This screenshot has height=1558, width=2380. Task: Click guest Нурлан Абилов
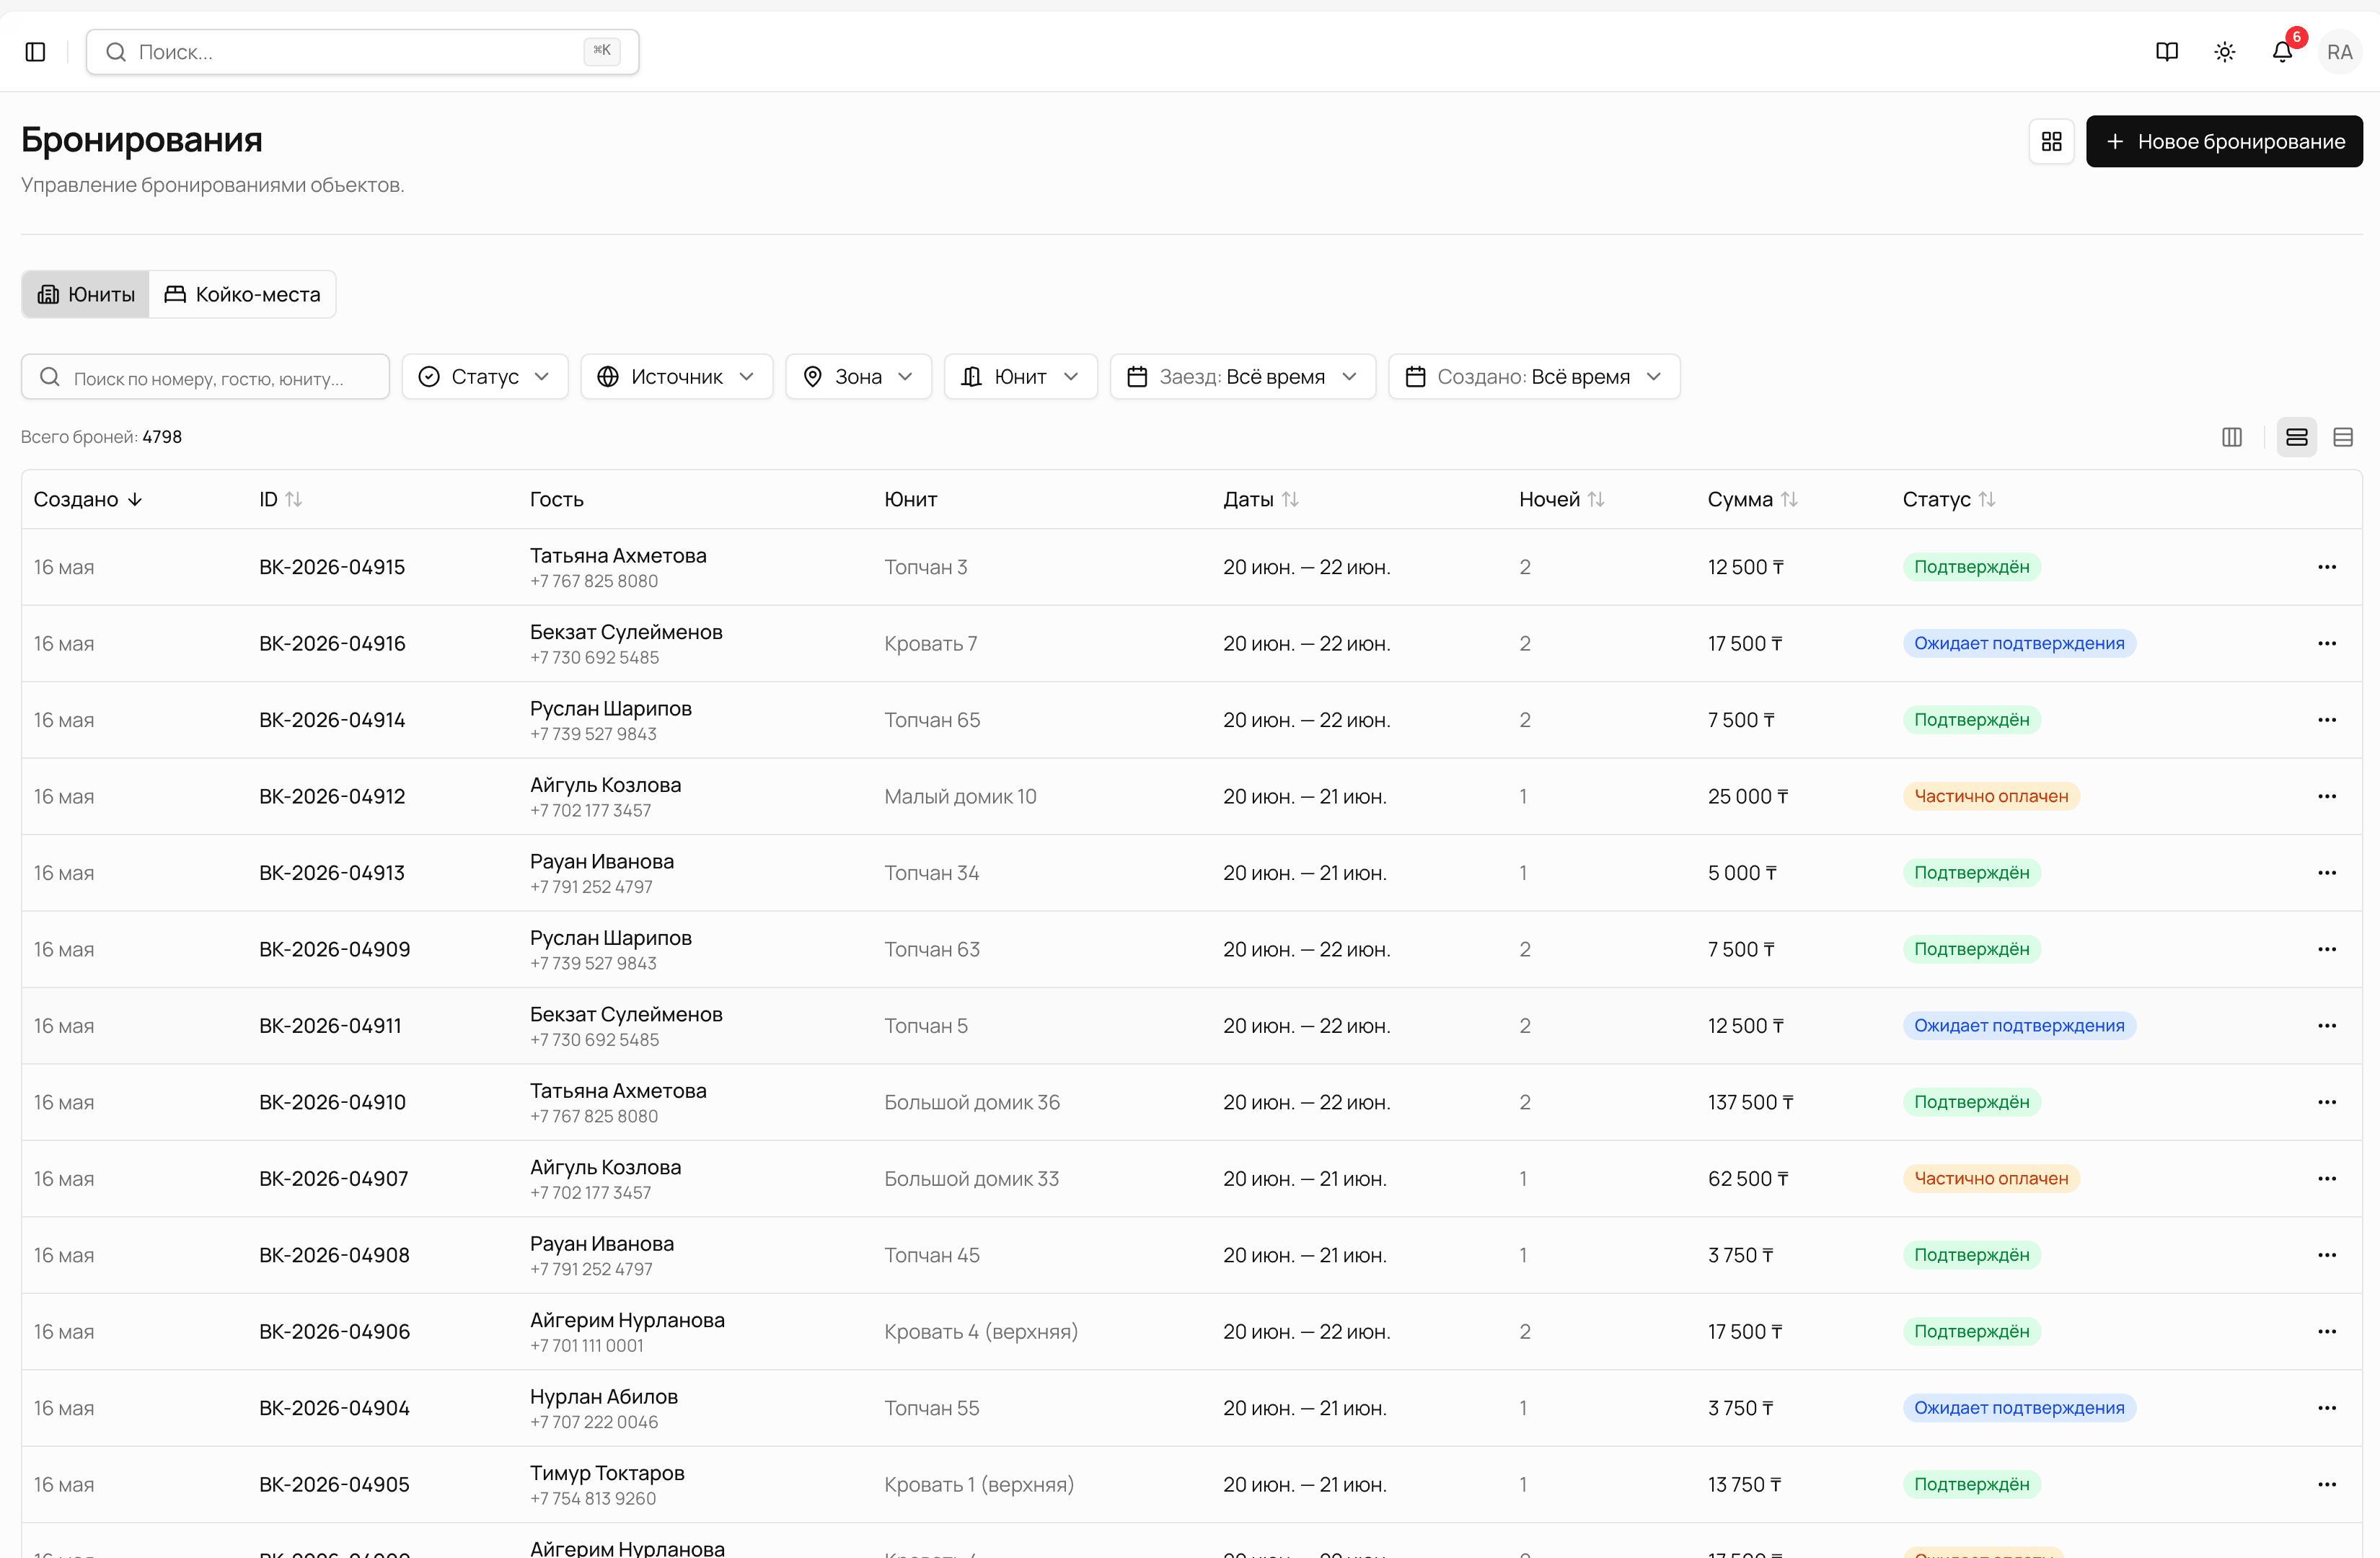[x=604, y=1396]
